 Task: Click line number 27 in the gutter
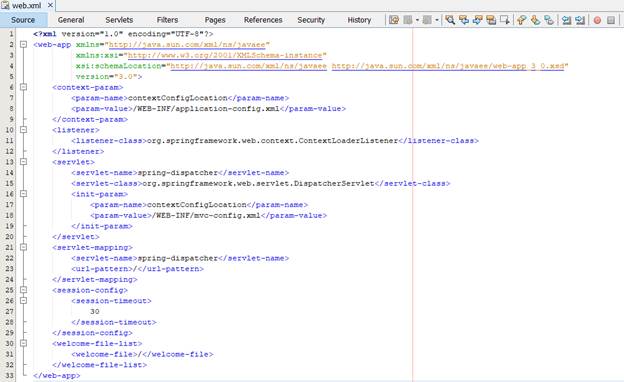click(9, 312)
